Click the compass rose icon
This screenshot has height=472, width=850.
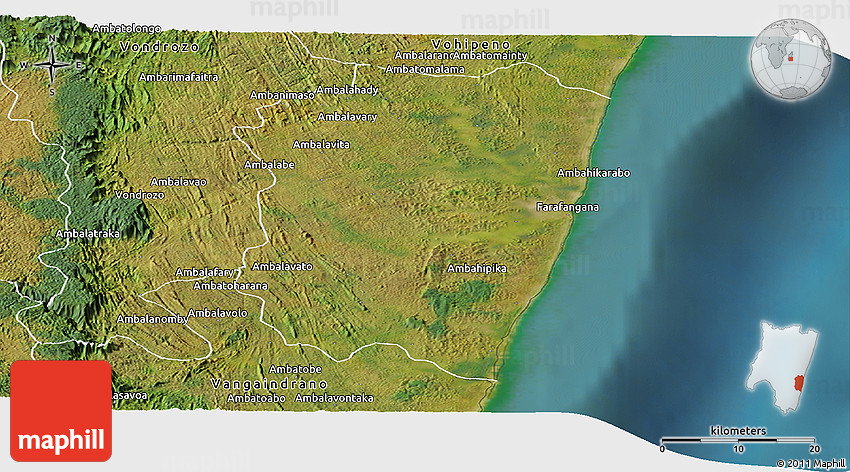[52, 65]
